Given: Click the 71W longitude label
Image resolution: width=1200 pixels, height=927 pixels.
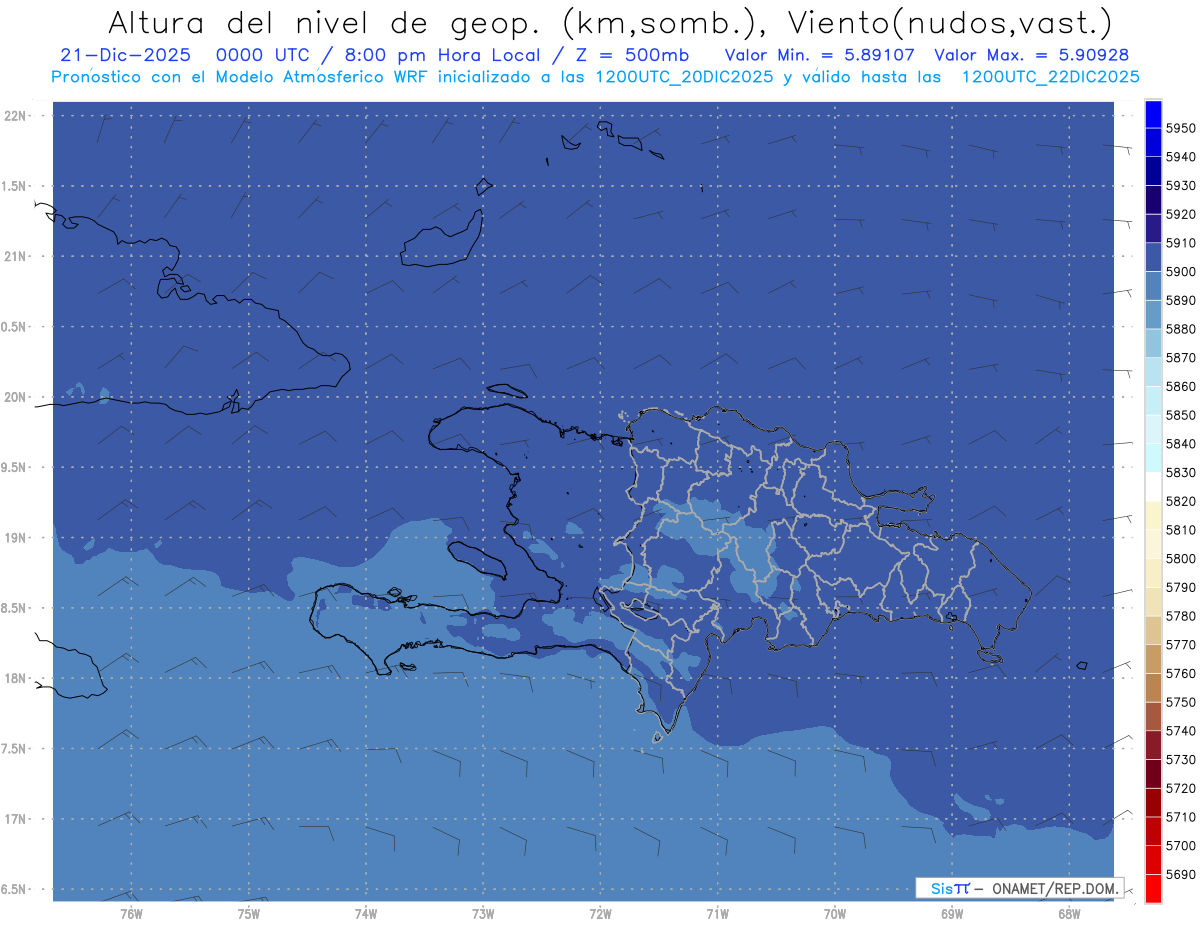Looking at the screenshot, I should (x=717, y=914).
